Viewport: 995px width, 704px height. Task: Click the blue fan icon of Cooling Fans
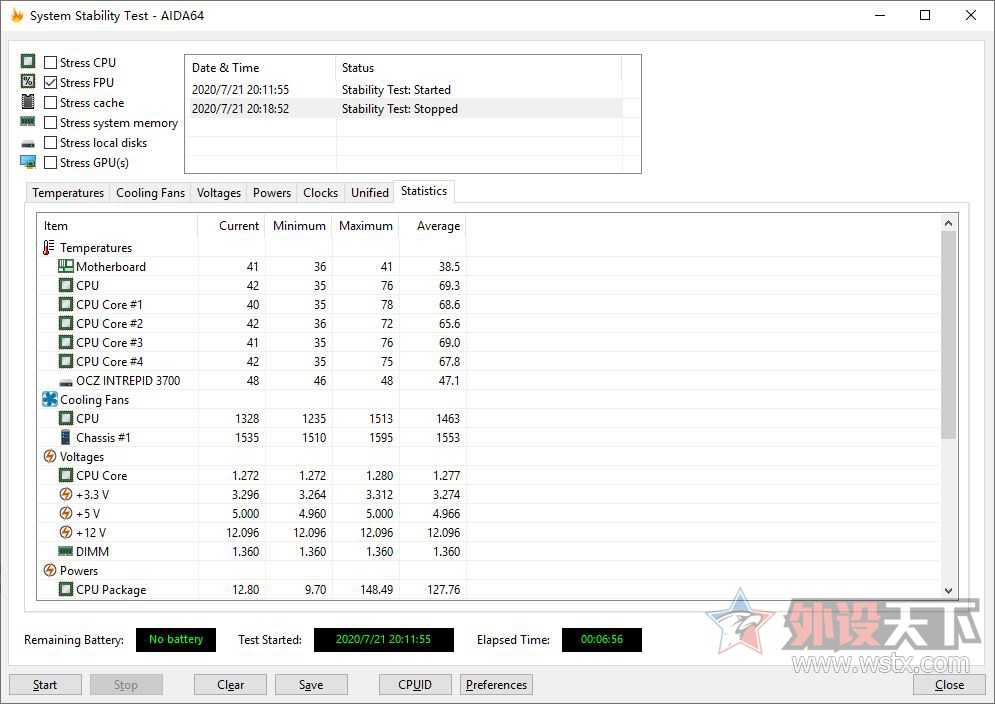49,399
